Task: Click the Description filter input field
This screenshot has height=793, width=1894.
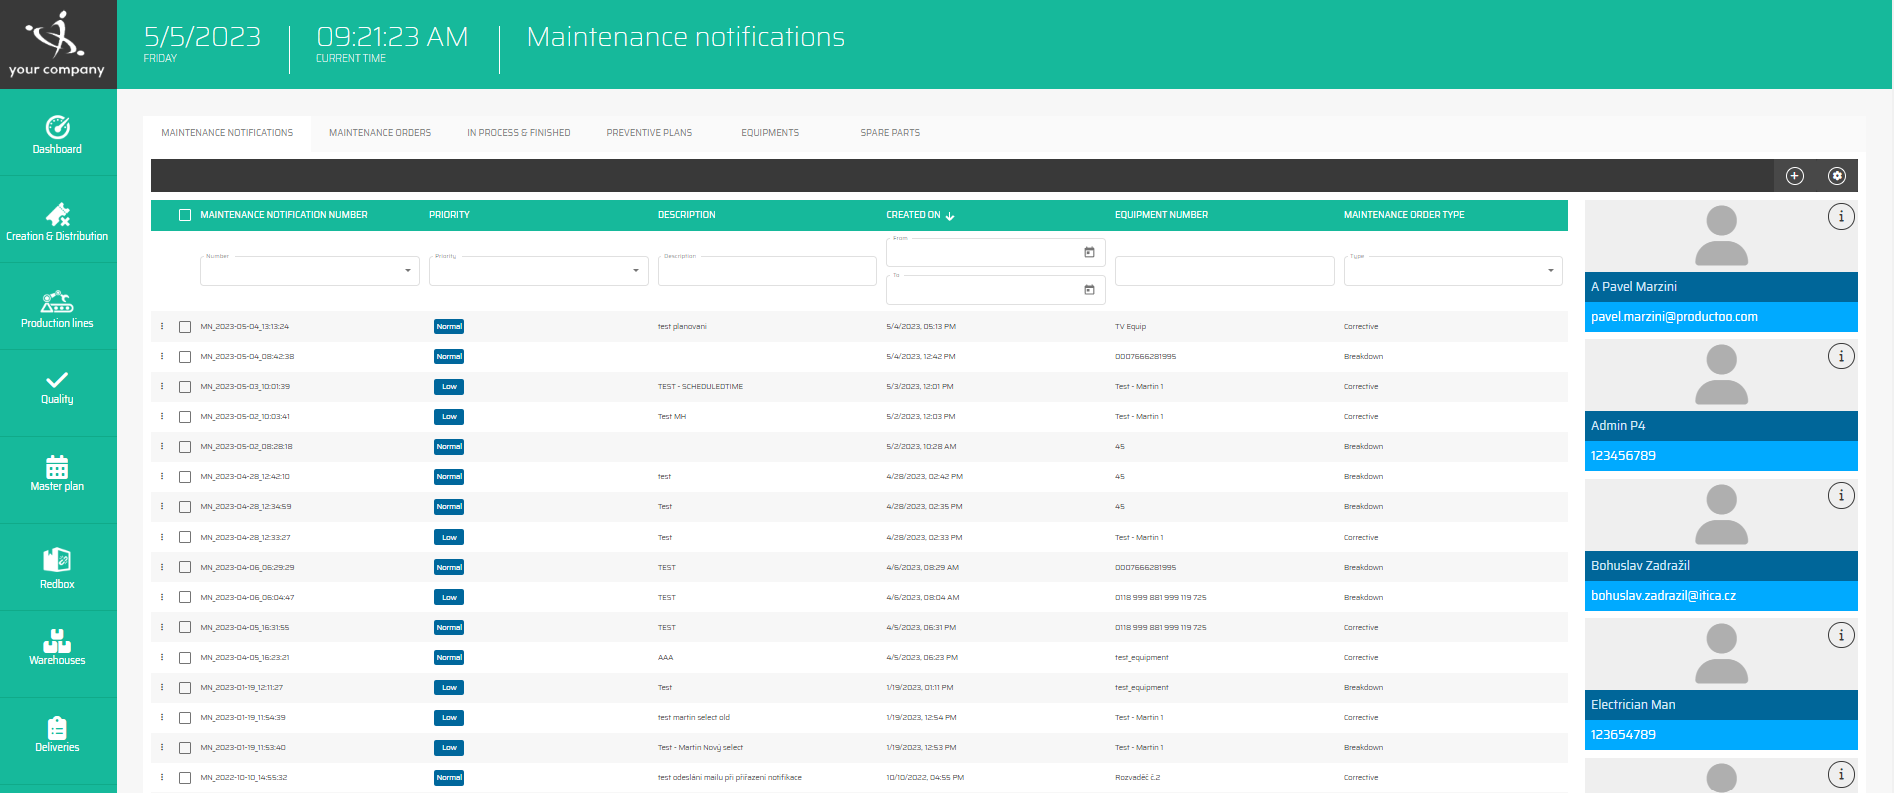Action: [767, 272]
